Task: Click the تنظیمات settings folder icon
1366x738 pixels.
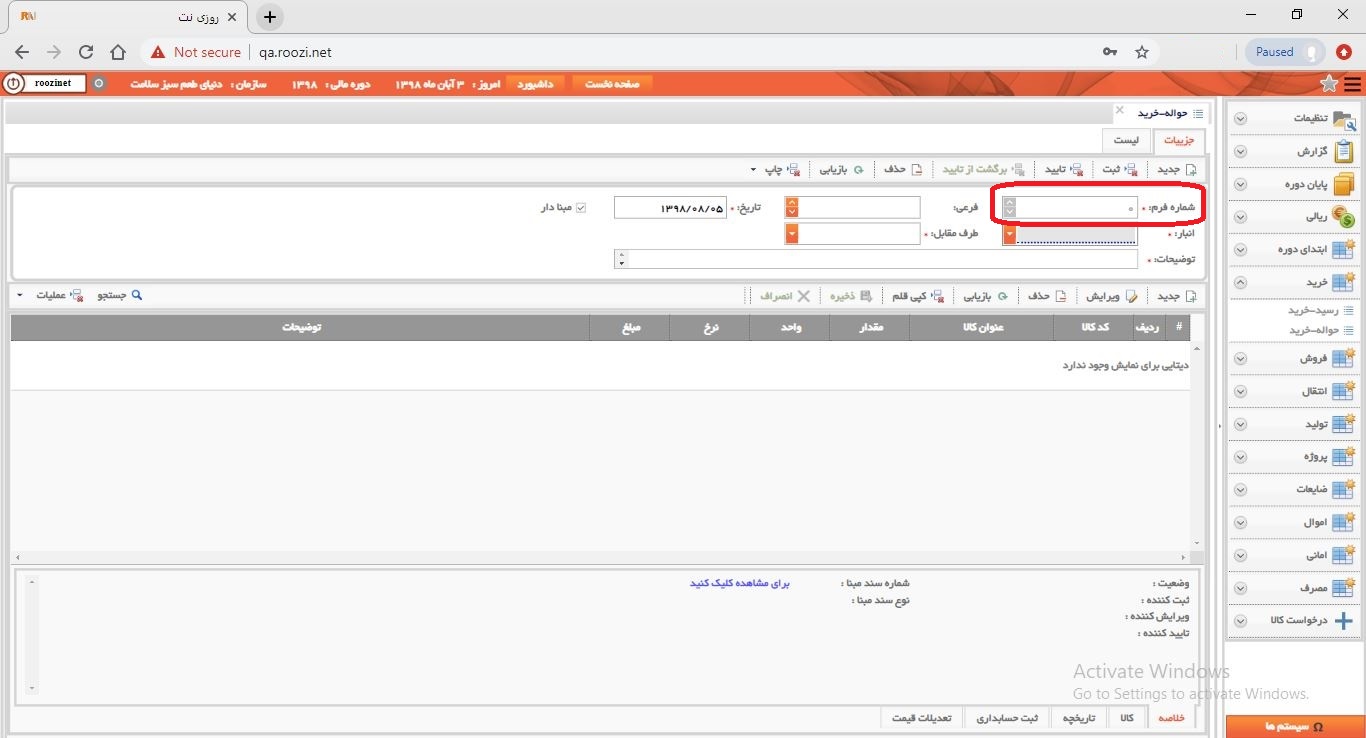Action: pyautogui.click(x=1345, y=118)
